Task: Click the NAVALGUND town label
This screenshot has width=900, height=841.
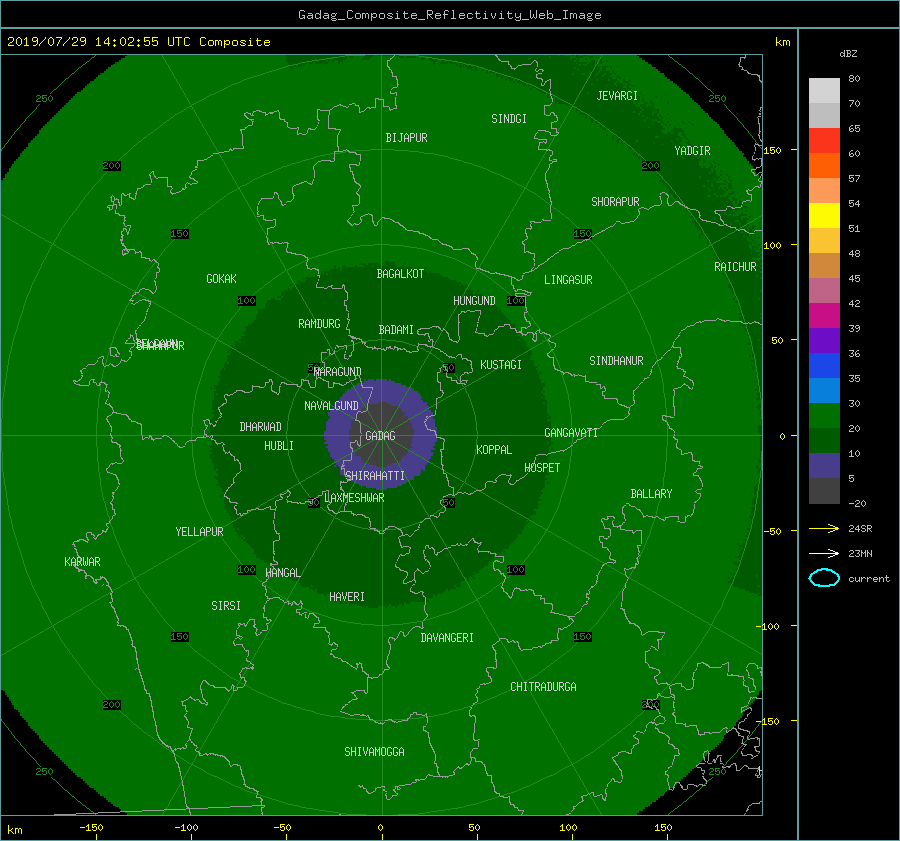Action: (331, 406)
